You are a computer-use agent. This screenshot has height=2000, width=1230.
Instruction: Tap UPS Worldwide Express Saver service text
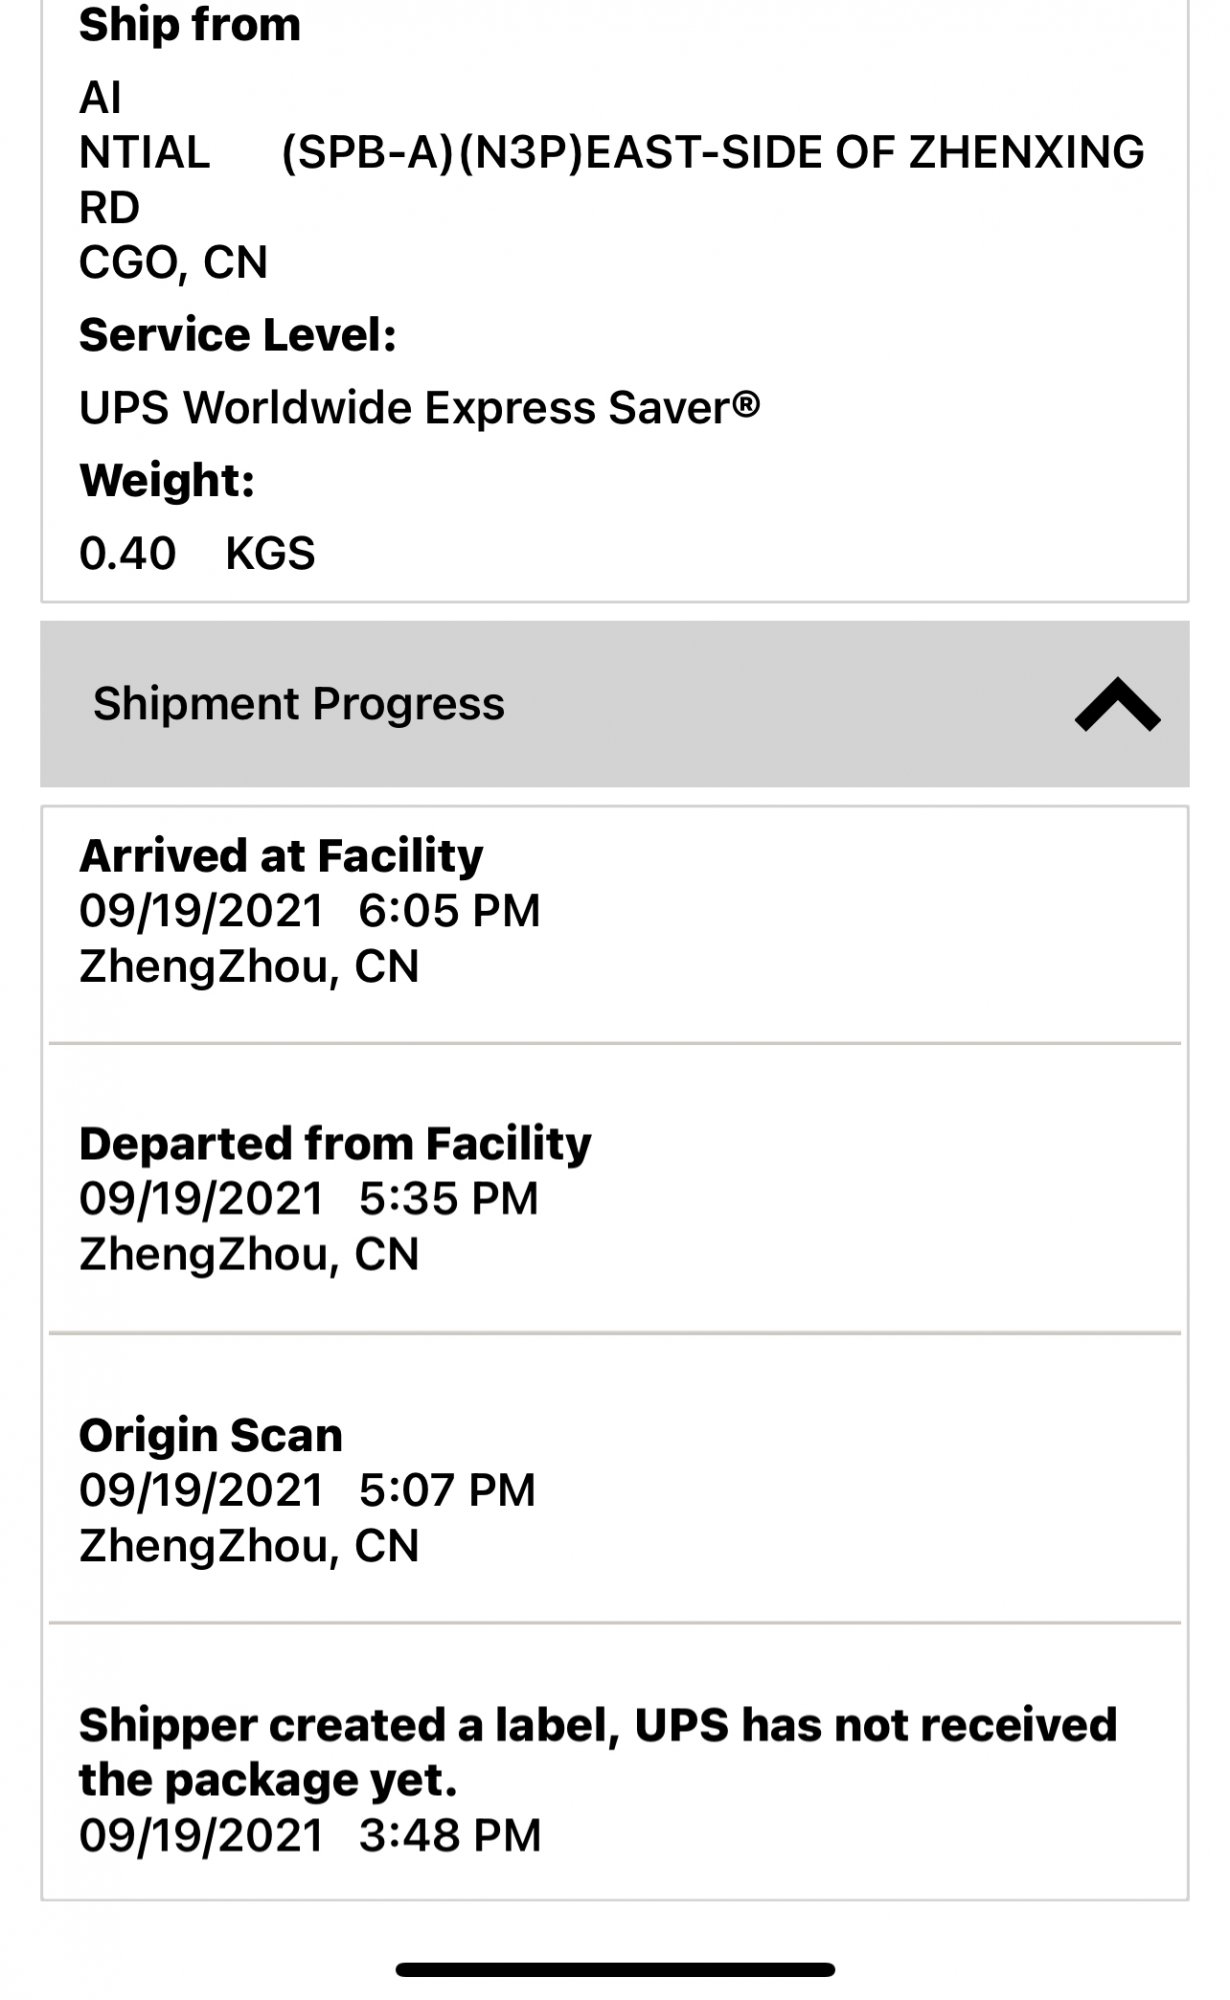(x=419, y=408)
